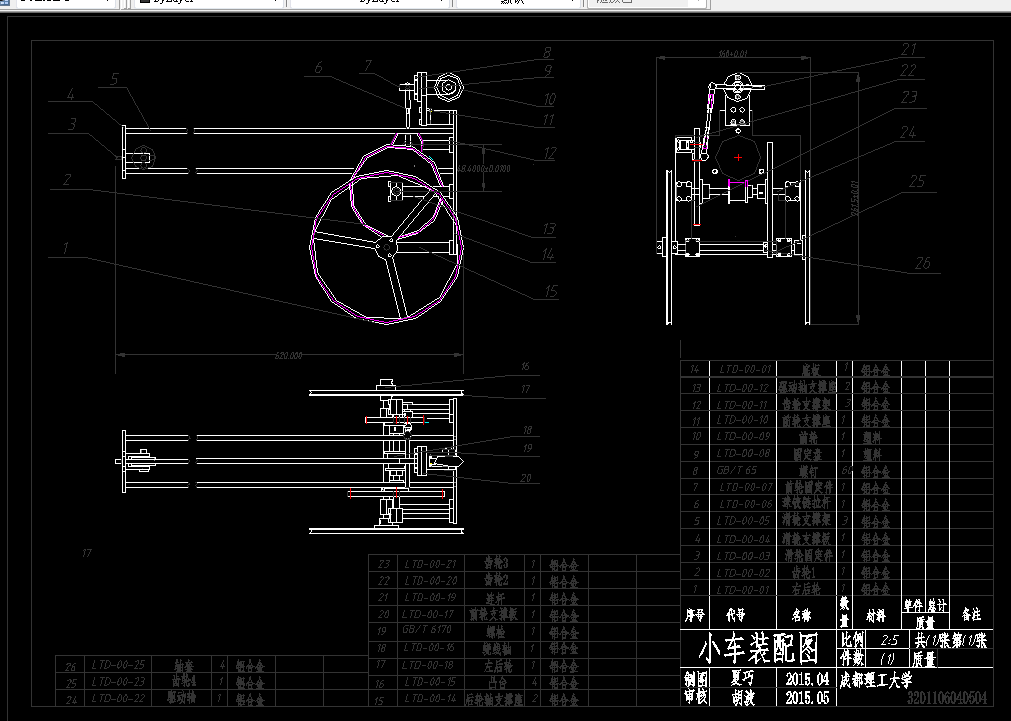Image resolution: width=1011 pixels, height=721 pixels.
Task: Click the date 2015.05 in title block
Action: [807, 698]
